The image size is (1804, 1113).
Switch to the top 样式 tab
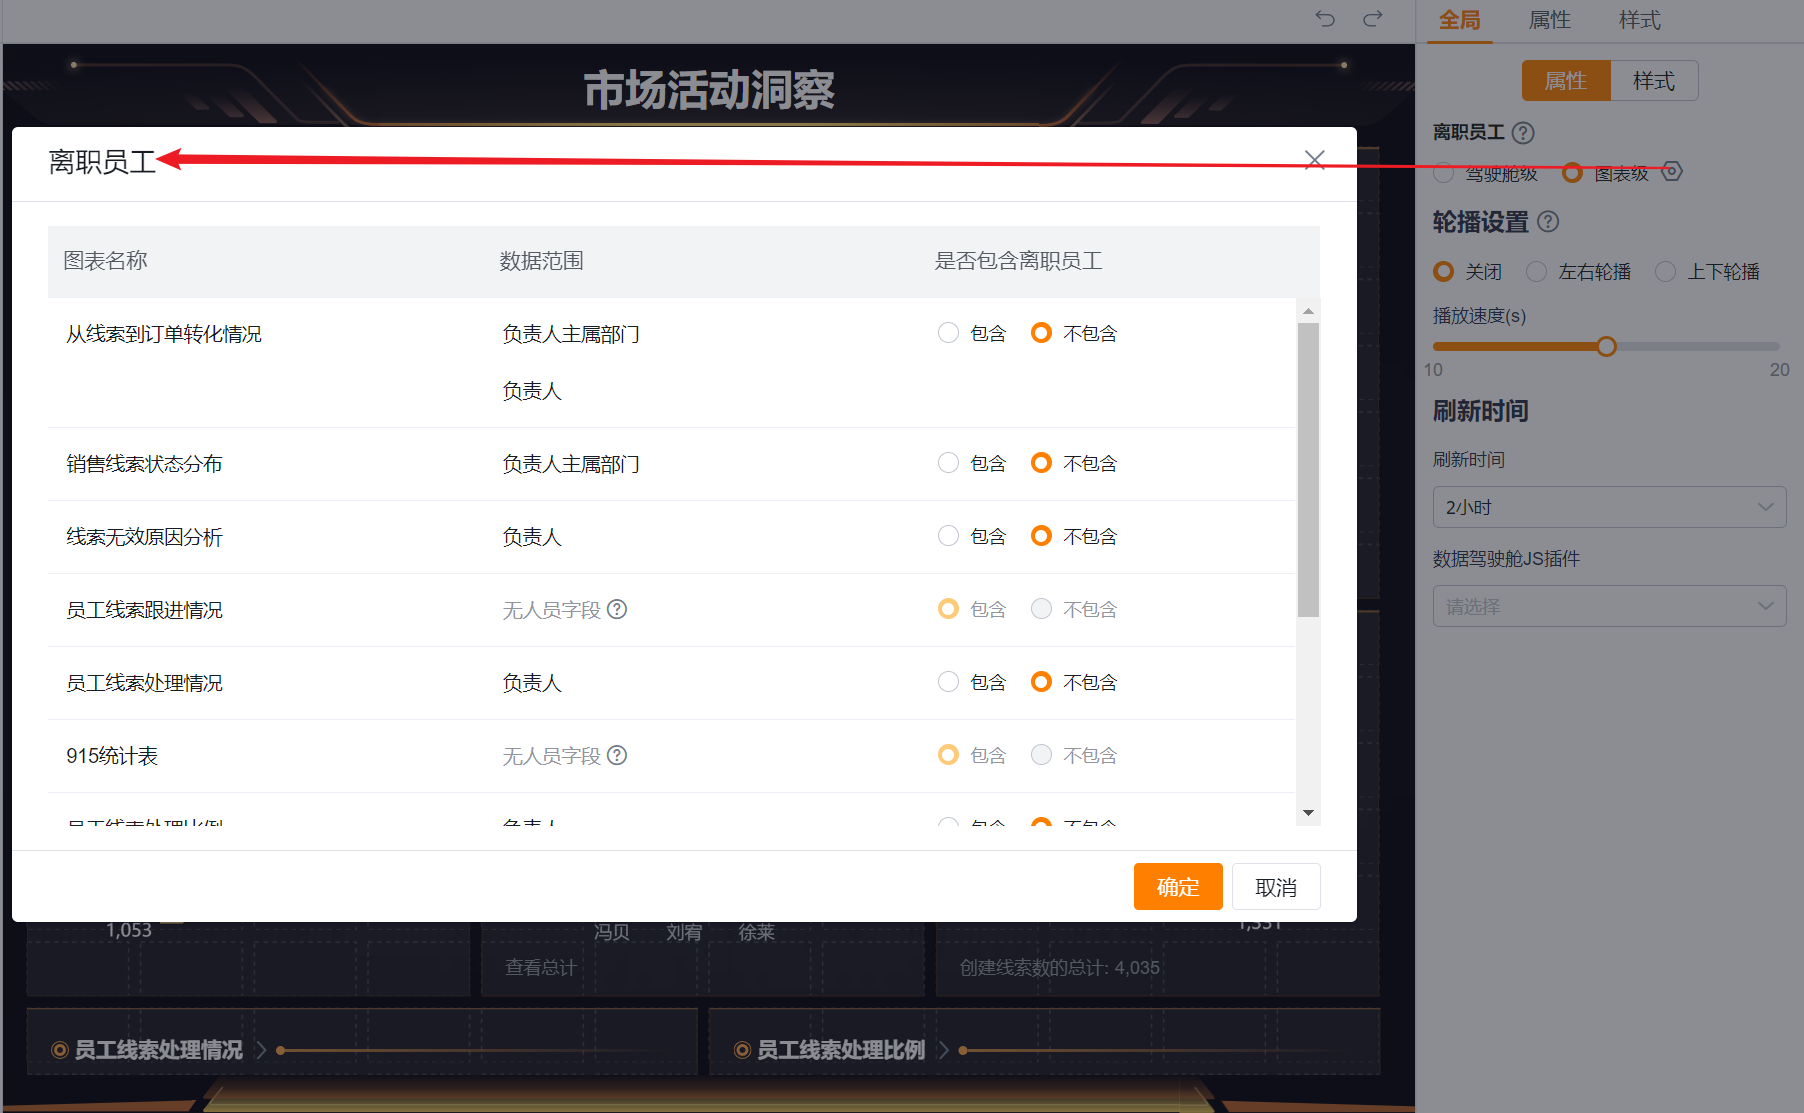click(1639, 20)
